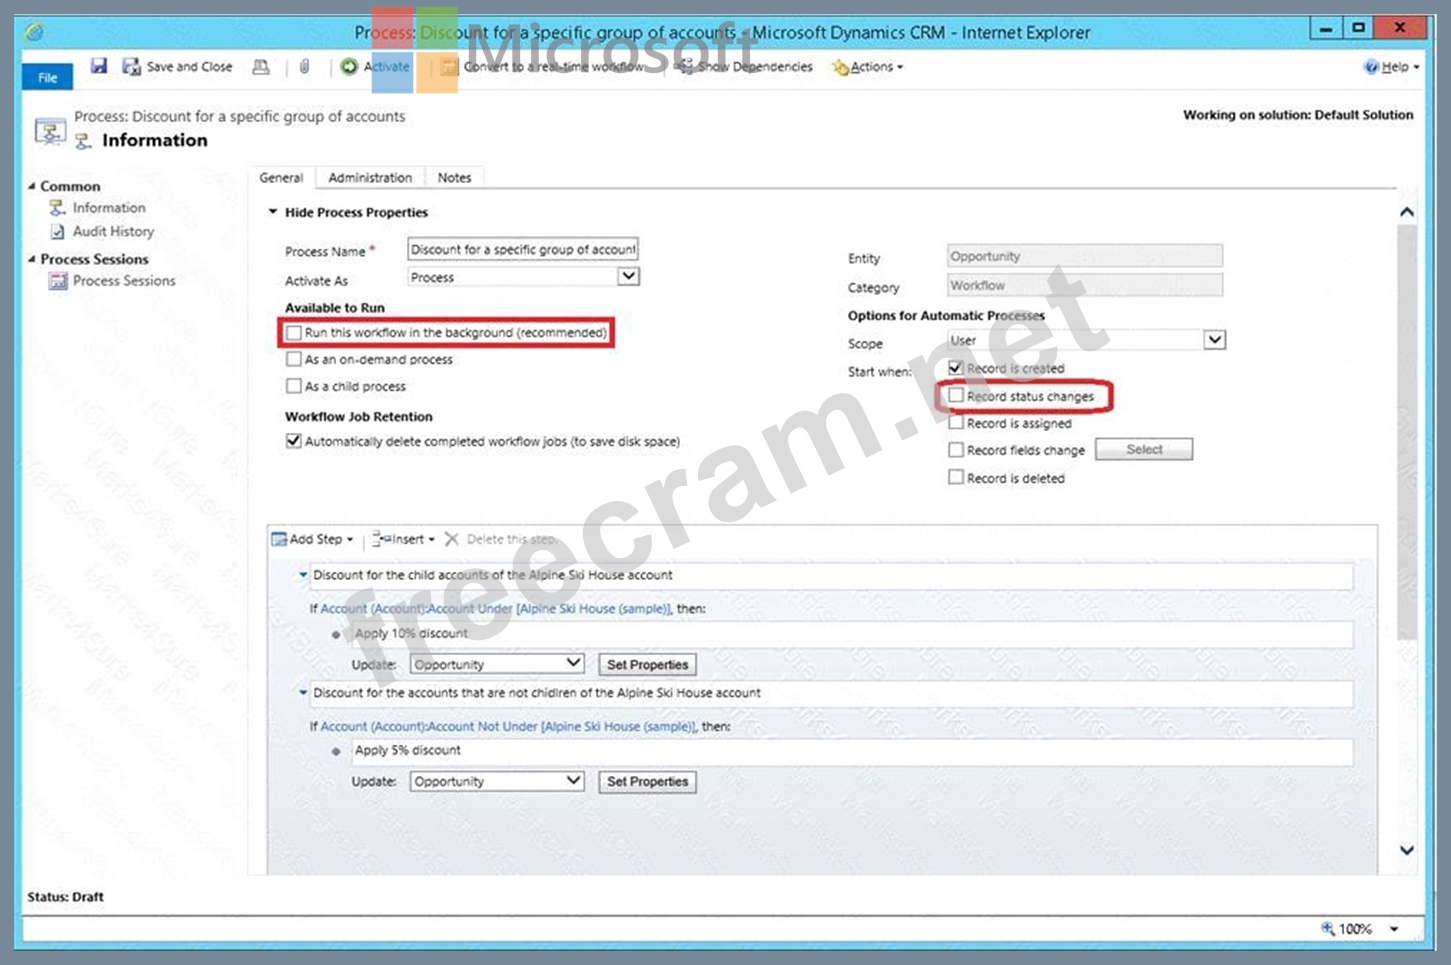Image resolution: width=1451 pixels, height=965 pixels.
Task: Click Convert to a real-time workflow
Action: [x=543, y=66]
